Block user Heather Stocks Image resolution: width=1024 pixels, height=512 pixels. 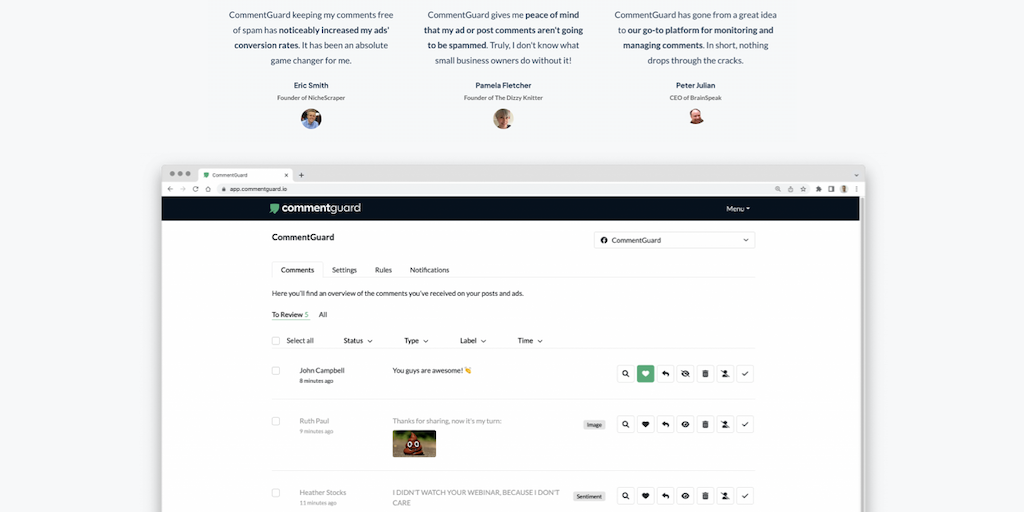point(725,496)
